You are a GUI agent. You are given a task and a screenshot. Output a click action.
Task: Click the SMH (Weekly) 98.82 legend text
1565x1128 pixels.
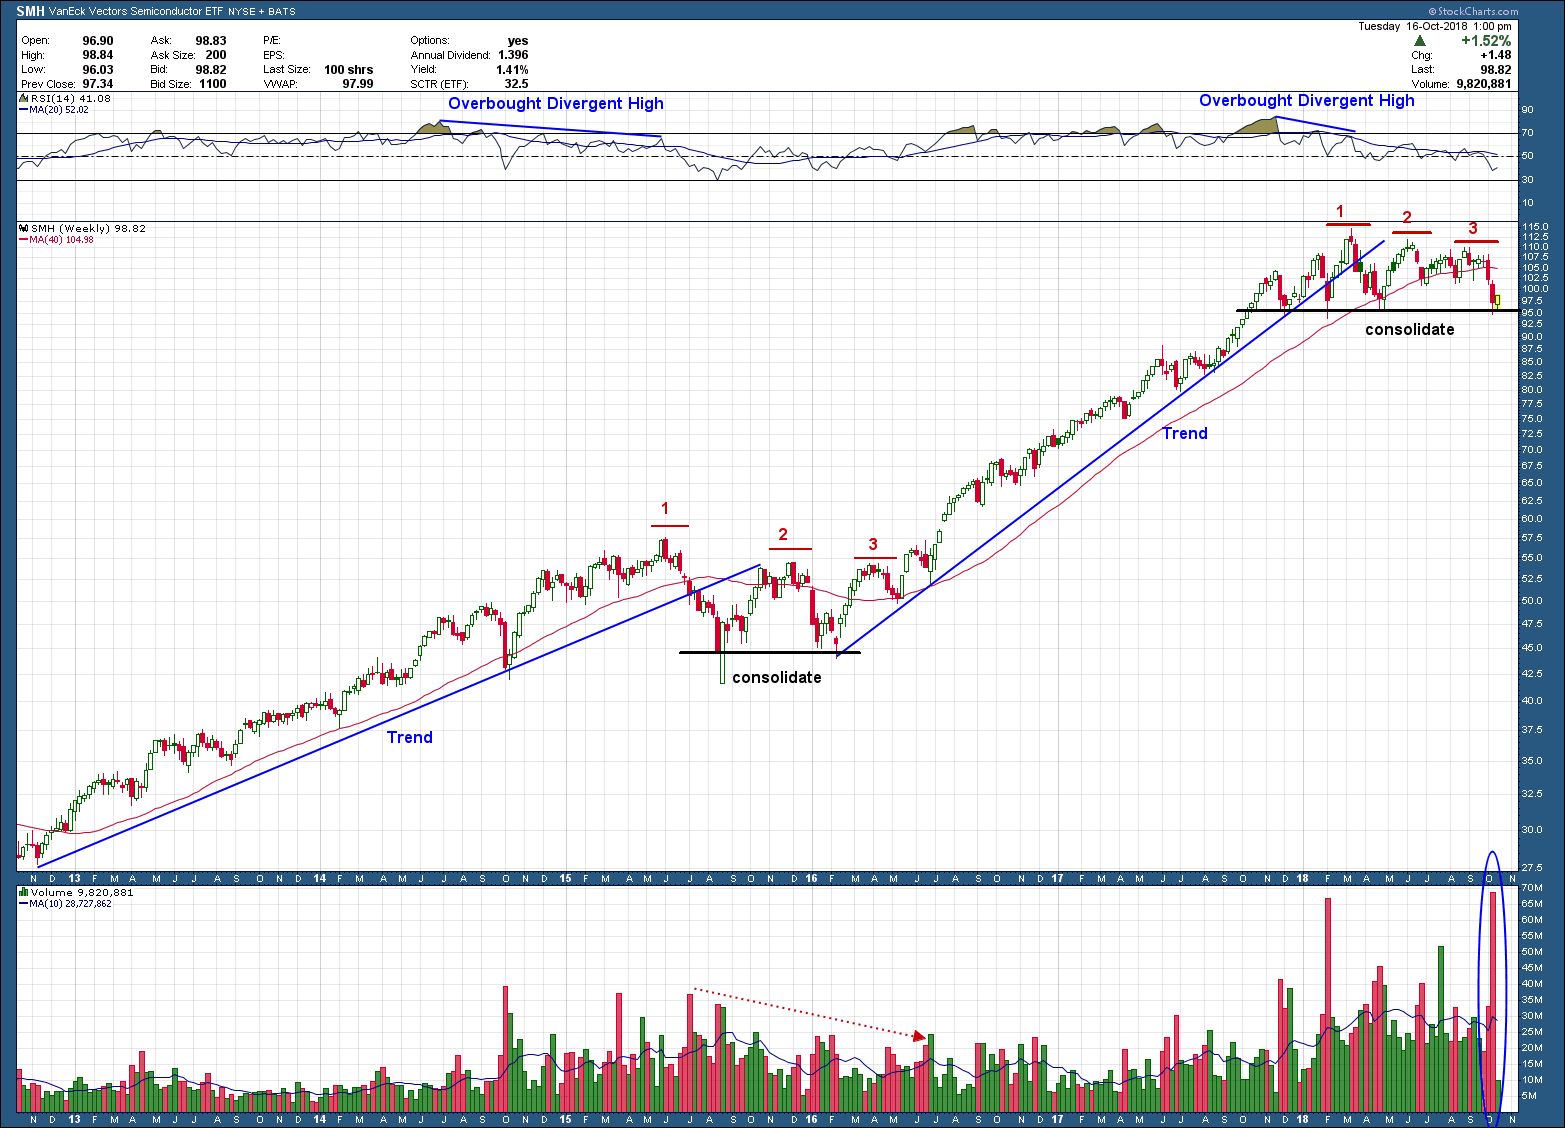89,229
